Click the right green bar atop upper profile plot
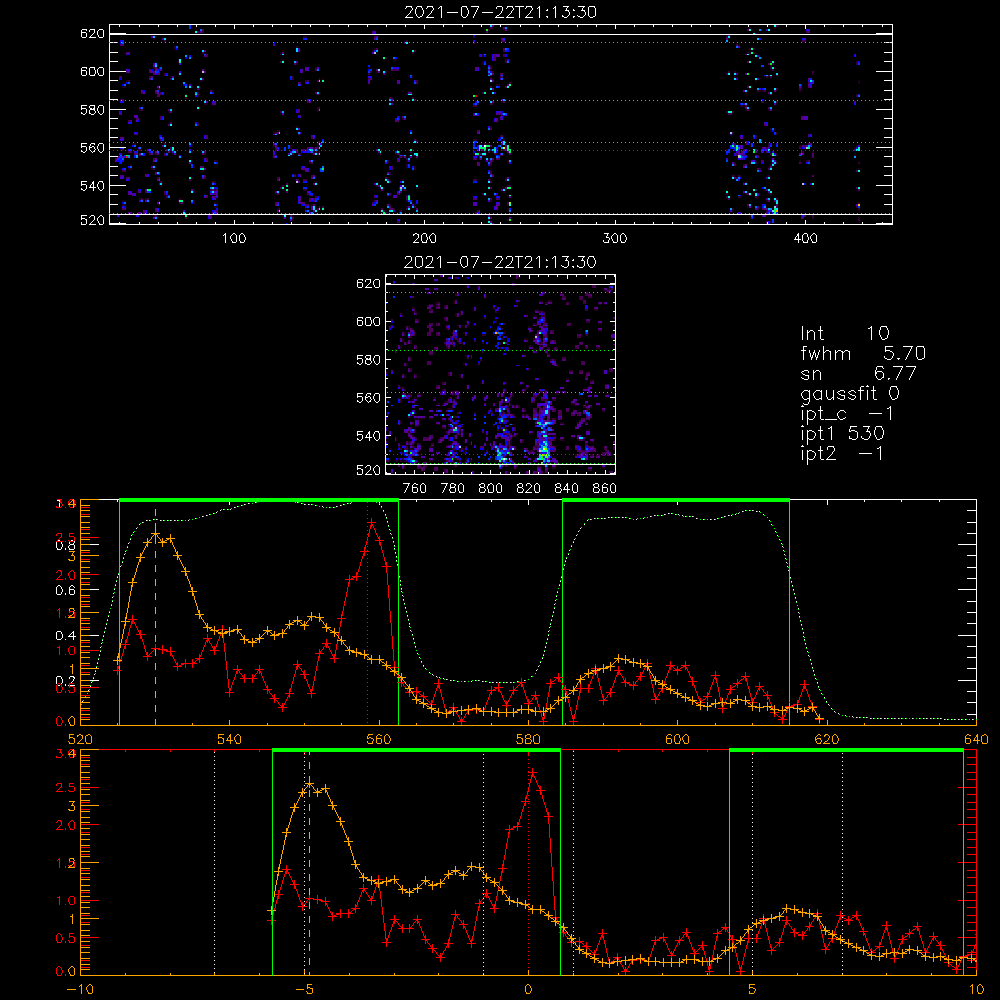The image size is (1000, 1000). tap(676, 500)
